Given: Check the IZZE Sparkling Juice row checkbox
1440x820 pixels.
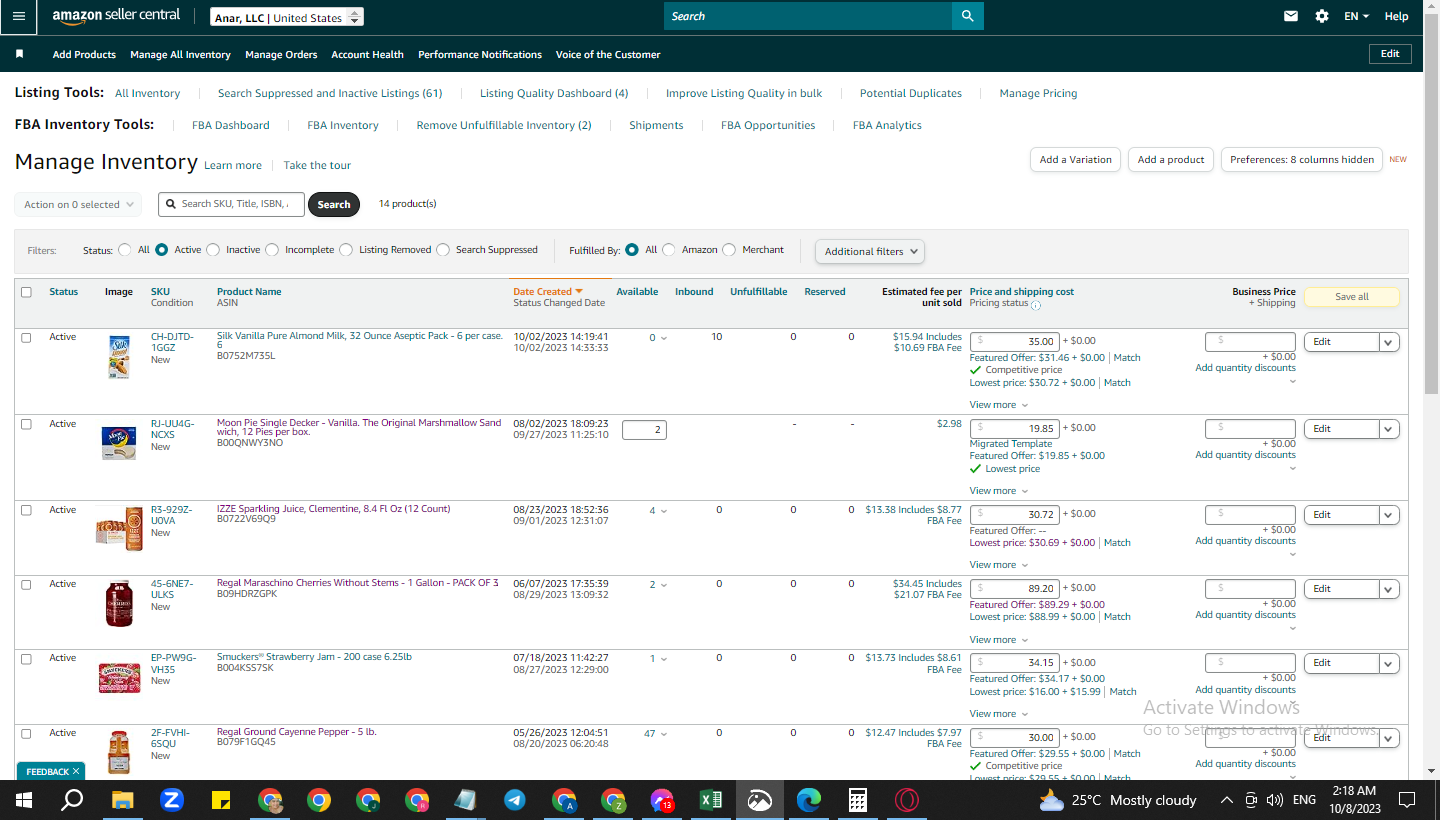Looking at the screenshot, I should tap(26, 510).
